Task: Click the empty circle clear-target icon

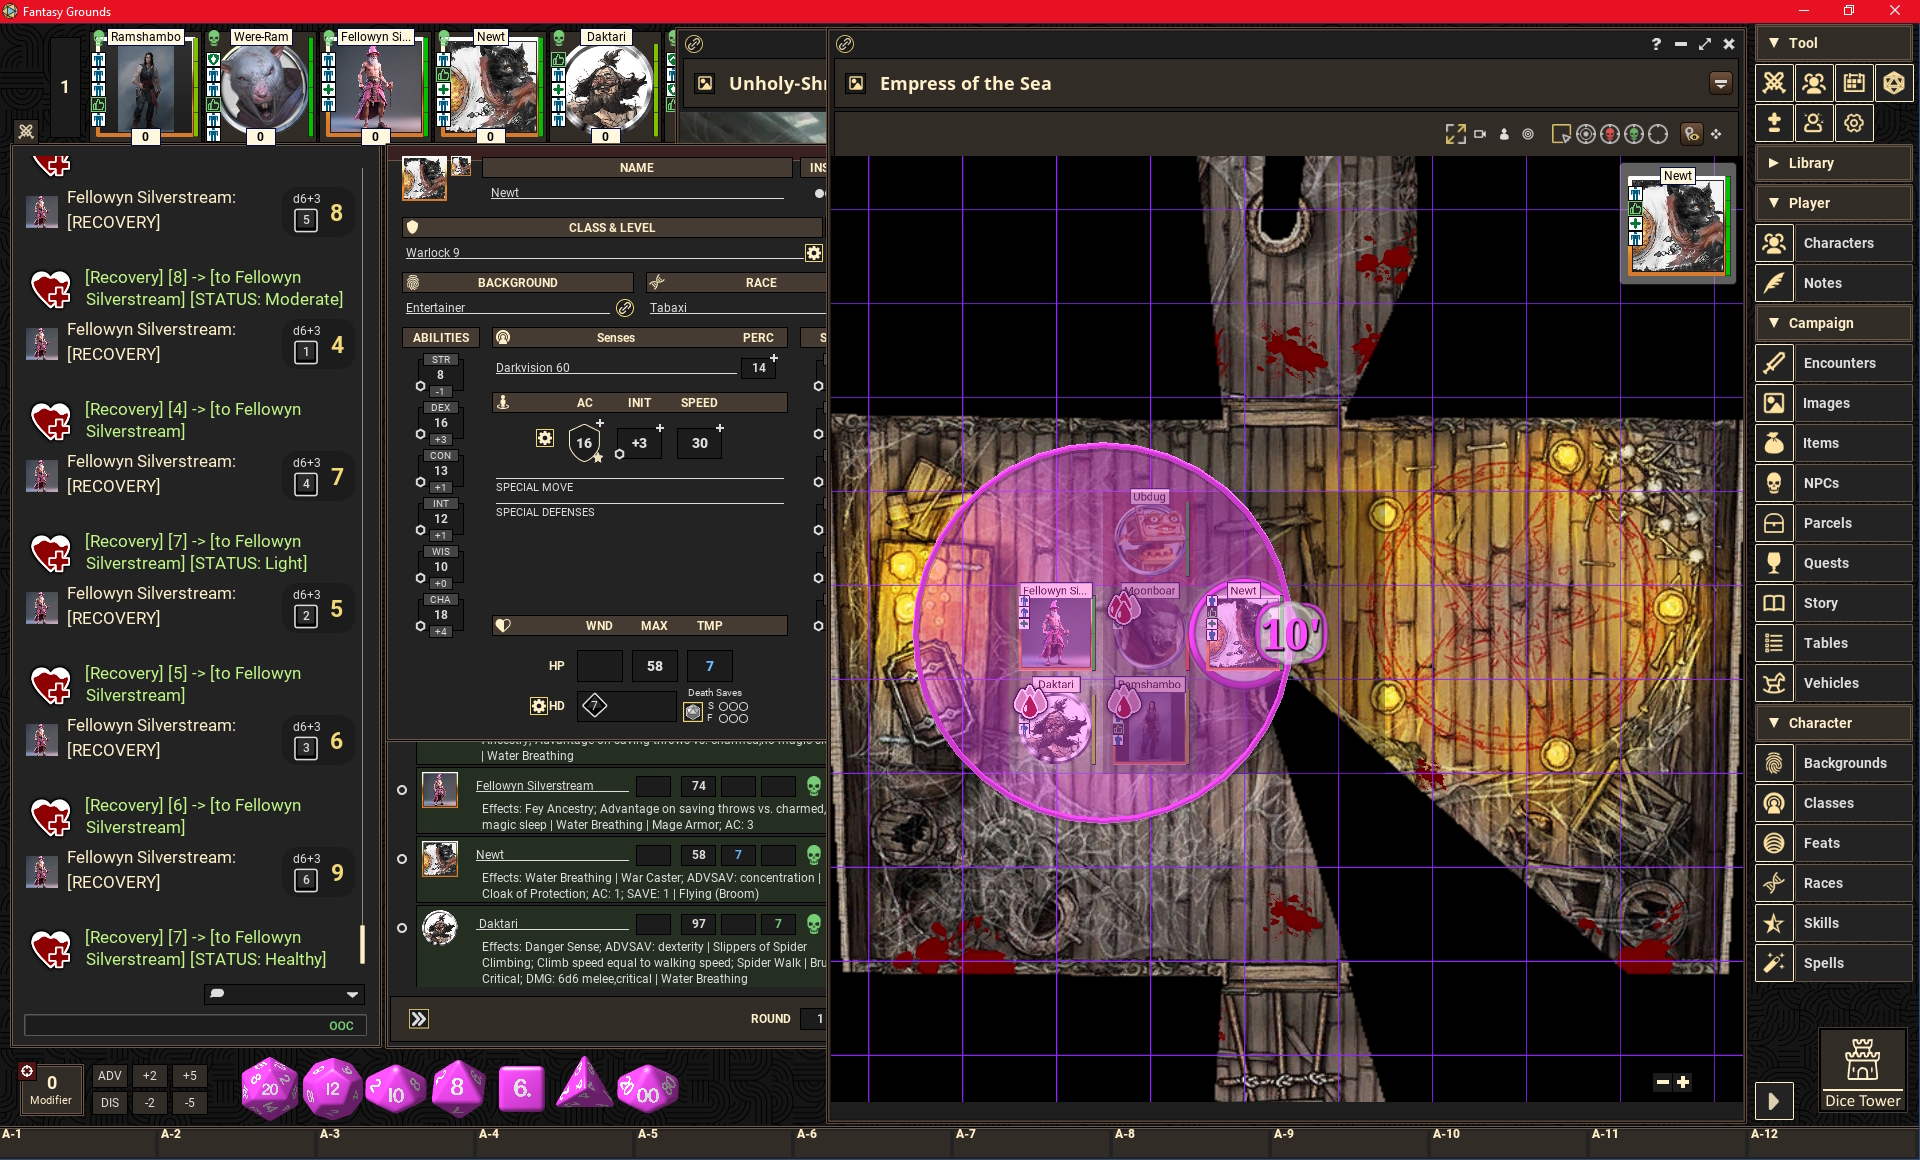Action: tap(1658, 134)
